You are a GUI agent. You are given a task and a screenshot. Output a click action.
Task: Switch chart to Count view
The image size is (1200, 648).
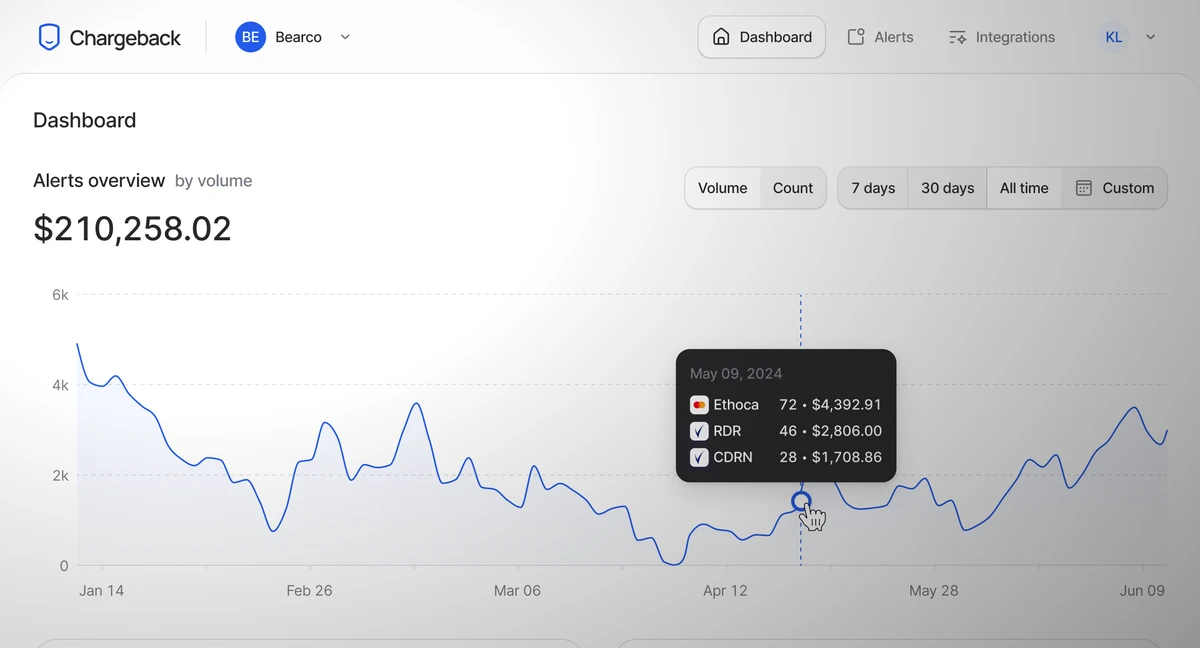click(x=793, y=188)
